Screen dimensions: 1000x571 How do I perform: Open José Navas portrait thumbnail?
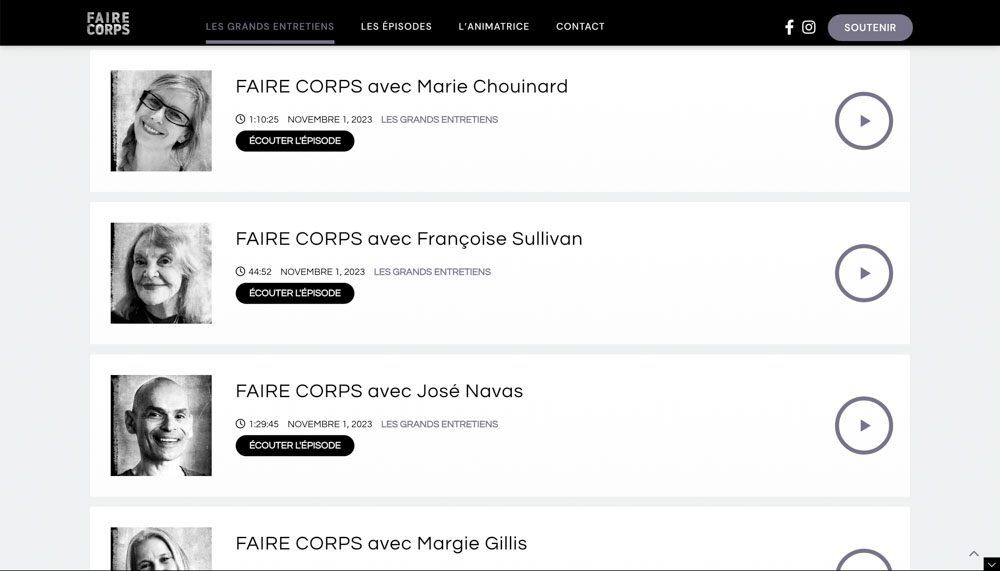[161, 425]
